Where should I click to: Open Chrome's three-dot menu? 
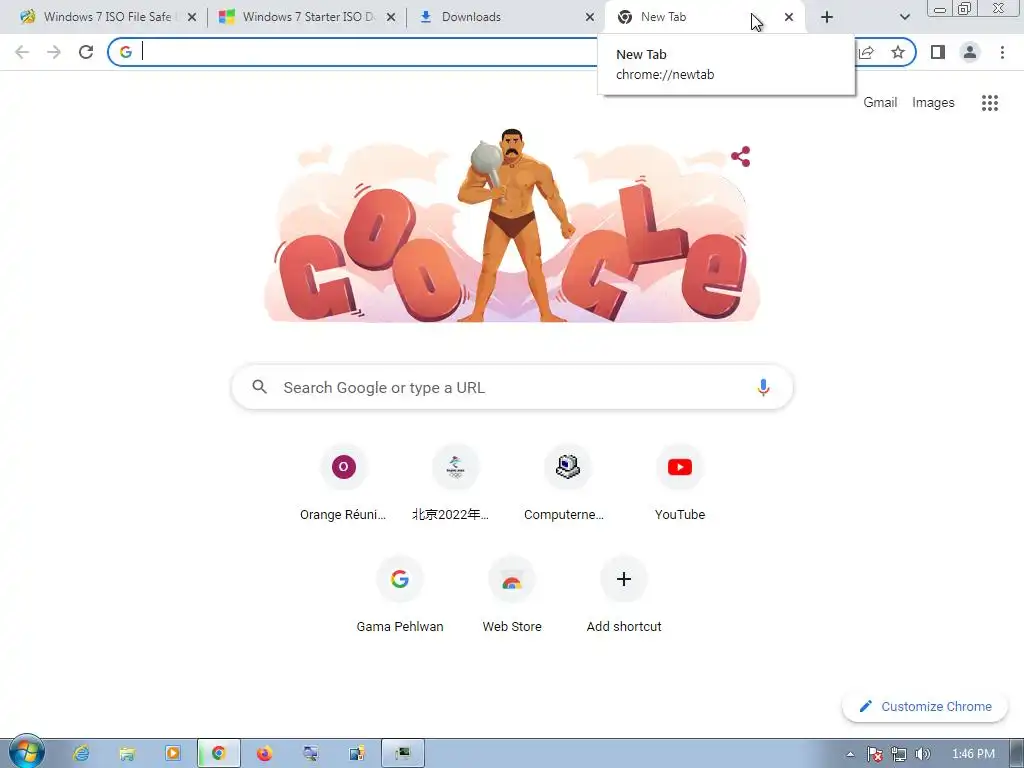1002,52
